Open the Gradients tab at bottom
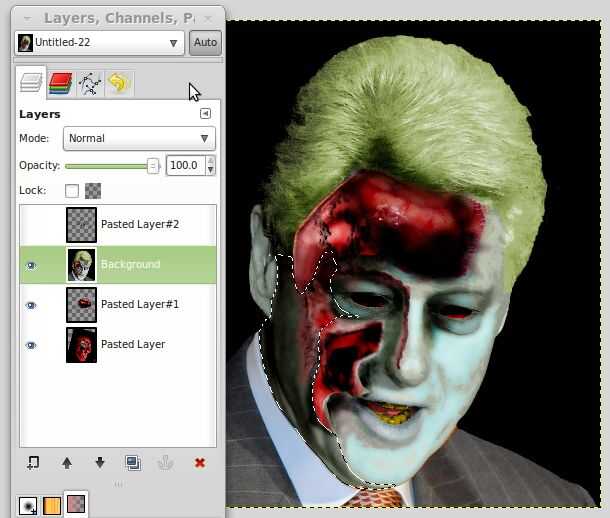Viewport: 610px width, 518px height. 76,505
